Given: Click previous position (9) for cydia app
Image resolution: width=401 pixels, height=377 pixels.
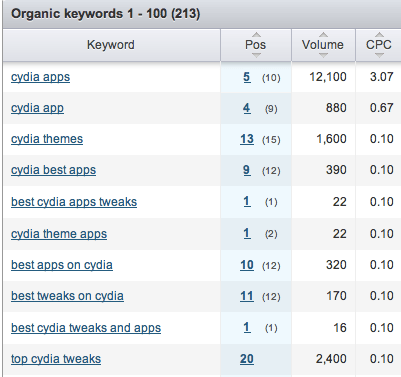Looking at the screenshot, I should [x=271, y=109].
